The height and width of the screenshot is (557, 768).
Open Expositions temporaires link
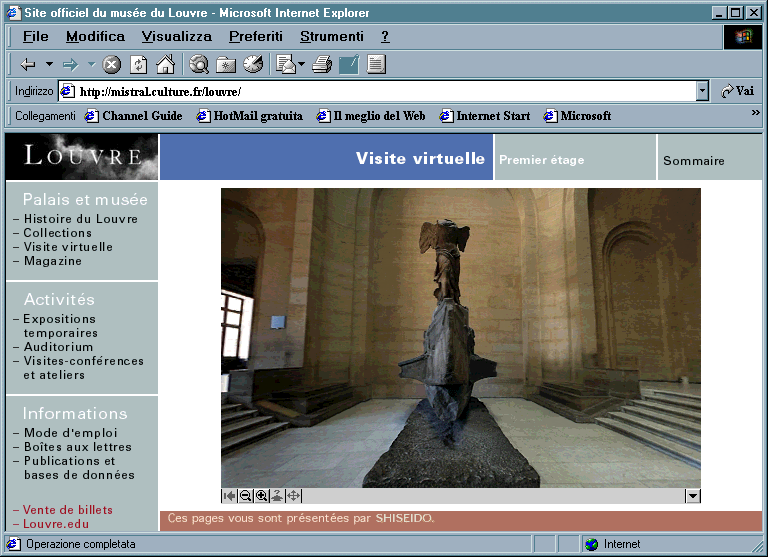(x=60, y=326)
